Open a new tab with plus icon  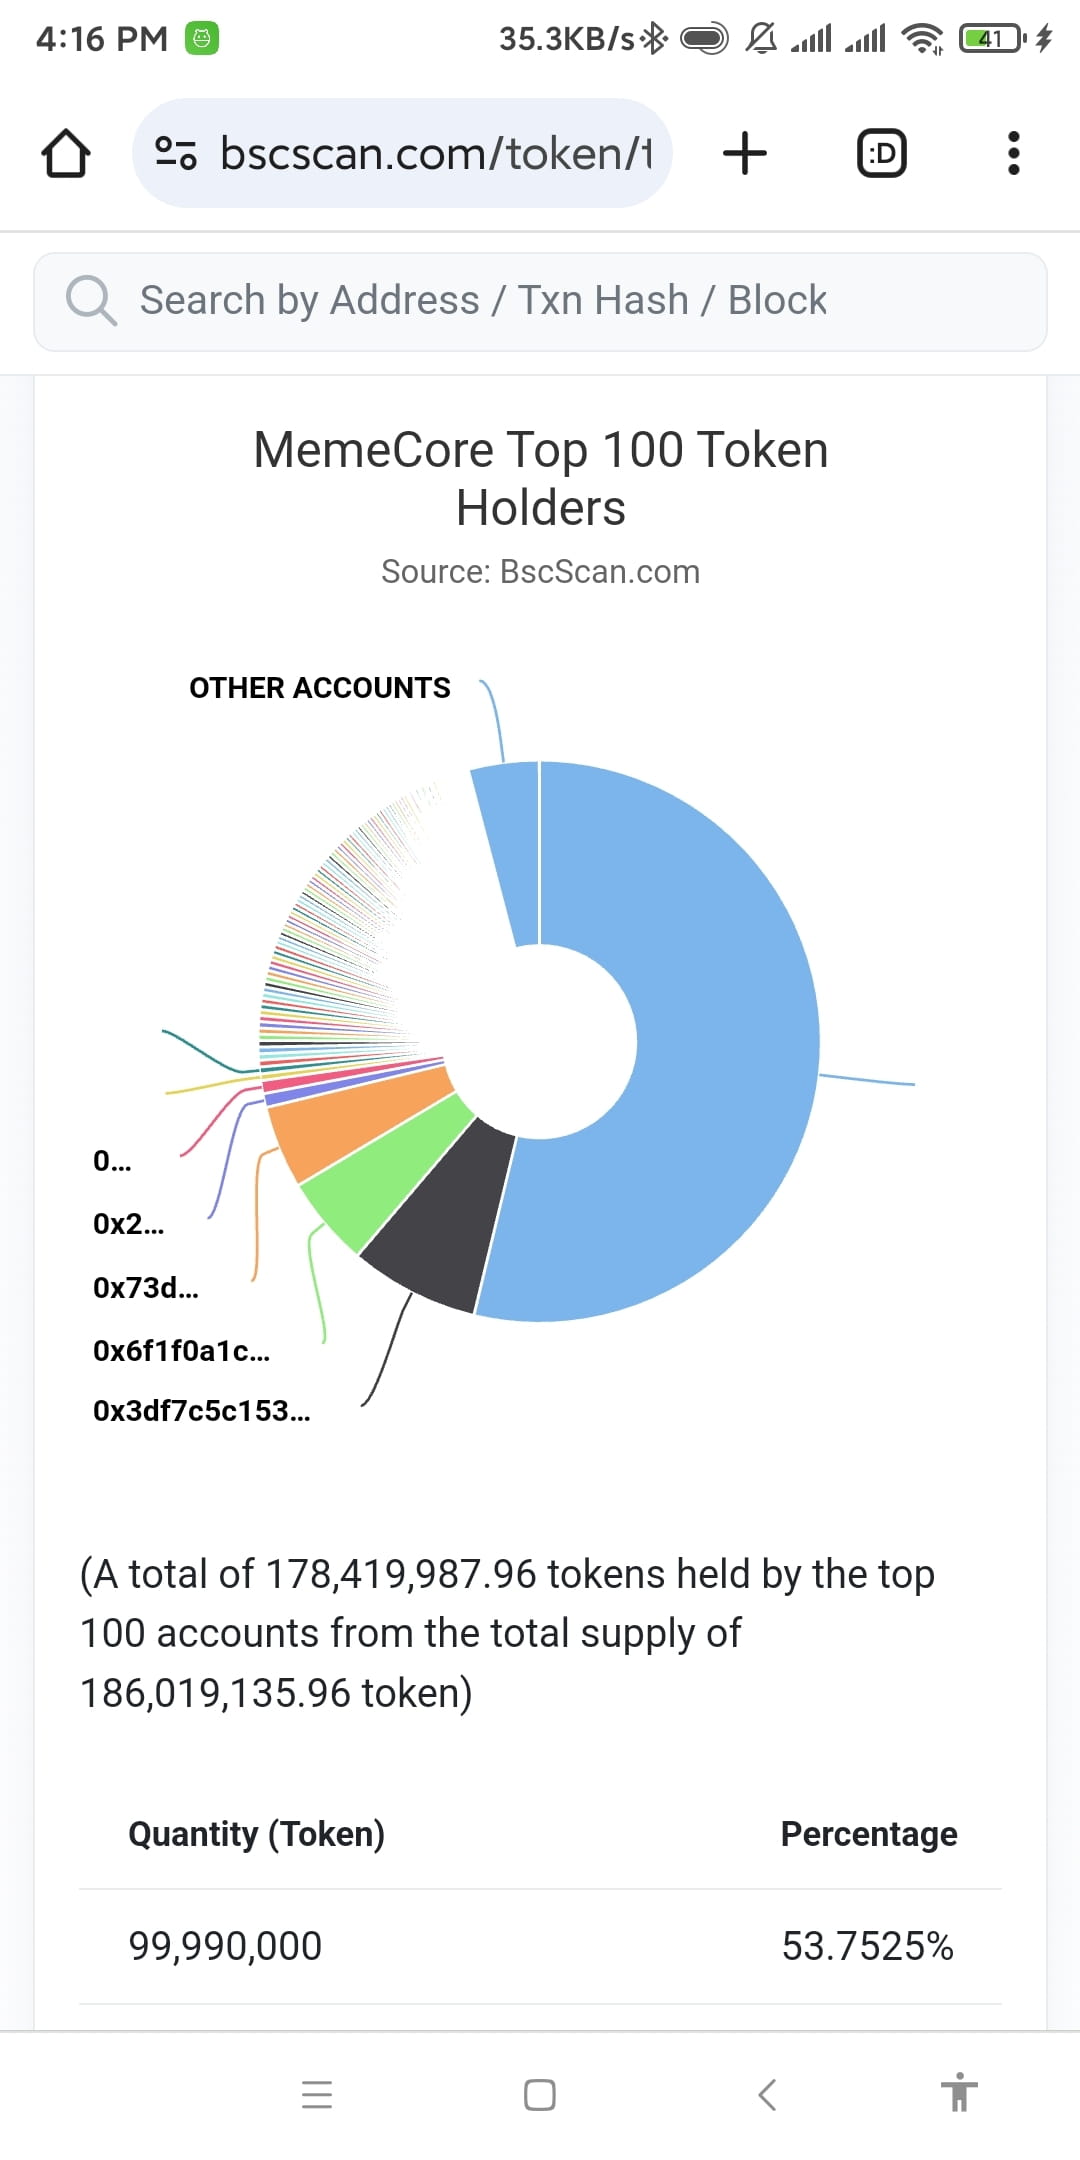(745, 153)
